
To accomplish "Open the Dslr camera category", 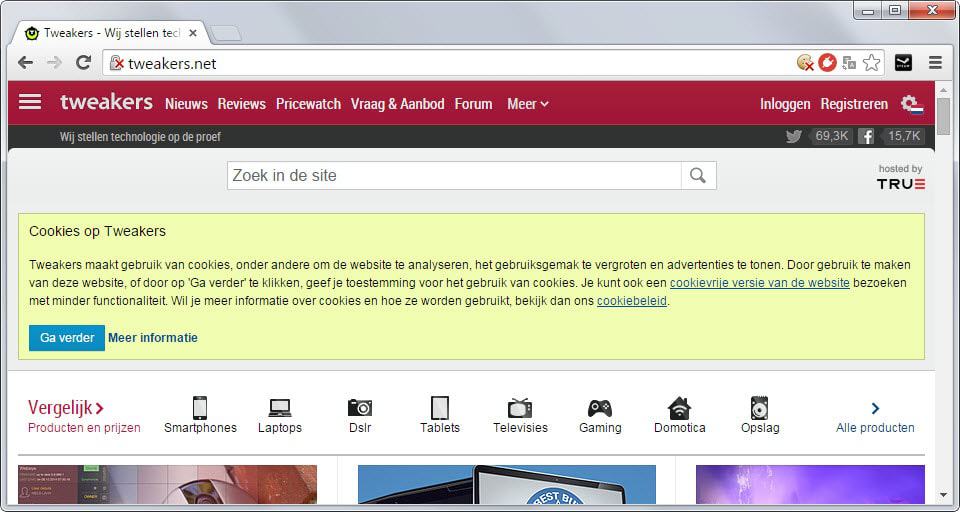I will 360,408.
